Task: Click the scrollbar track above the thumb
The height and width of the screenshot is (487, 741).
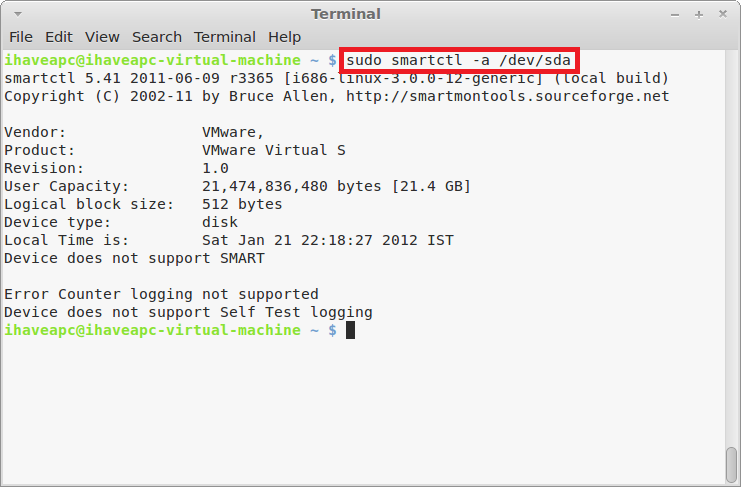Action: [x=732, y=246]
